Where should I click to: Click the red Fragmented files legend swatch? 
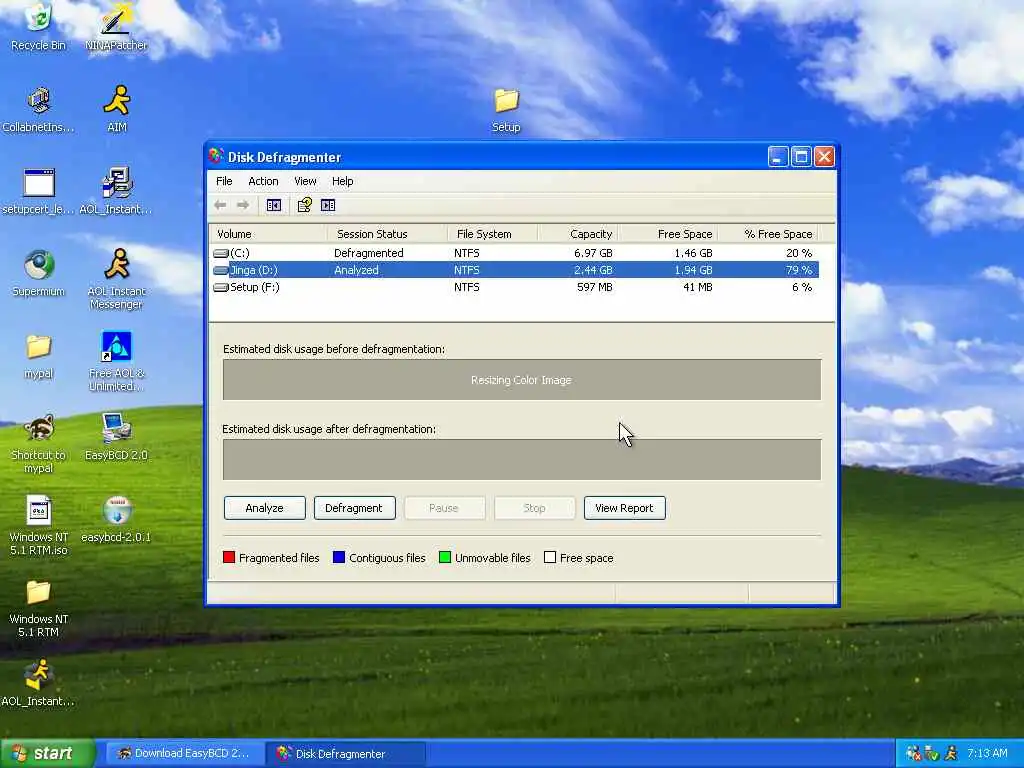(x=229, y=557)
